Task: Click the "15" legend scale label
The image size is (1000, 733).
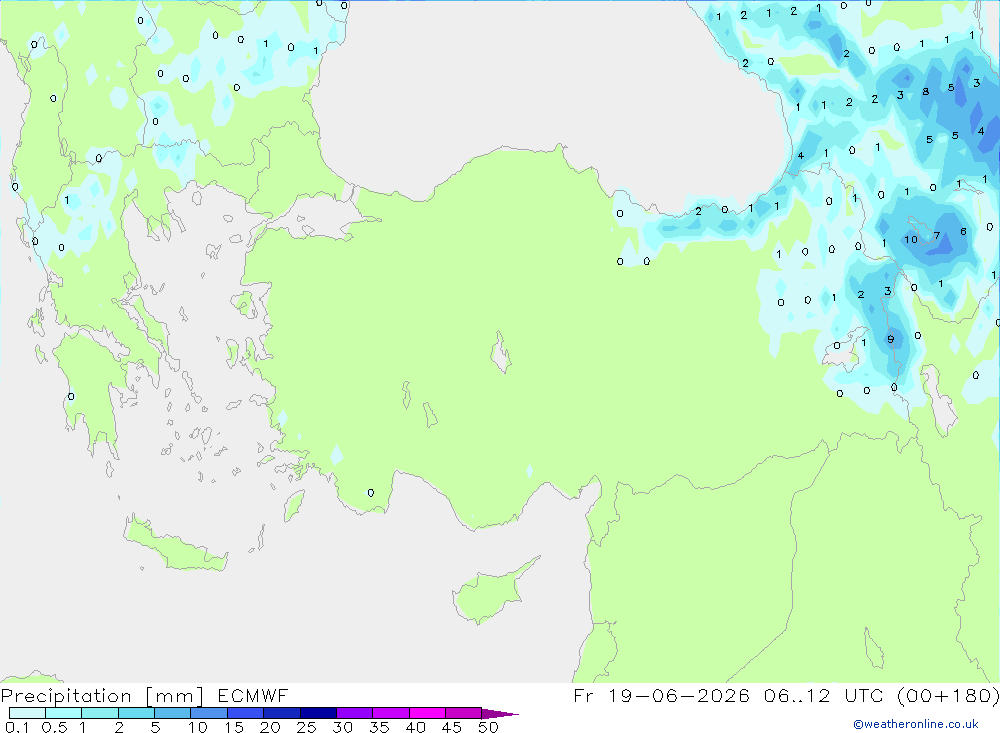Action: pyautogui.click(x=234, y=727)
